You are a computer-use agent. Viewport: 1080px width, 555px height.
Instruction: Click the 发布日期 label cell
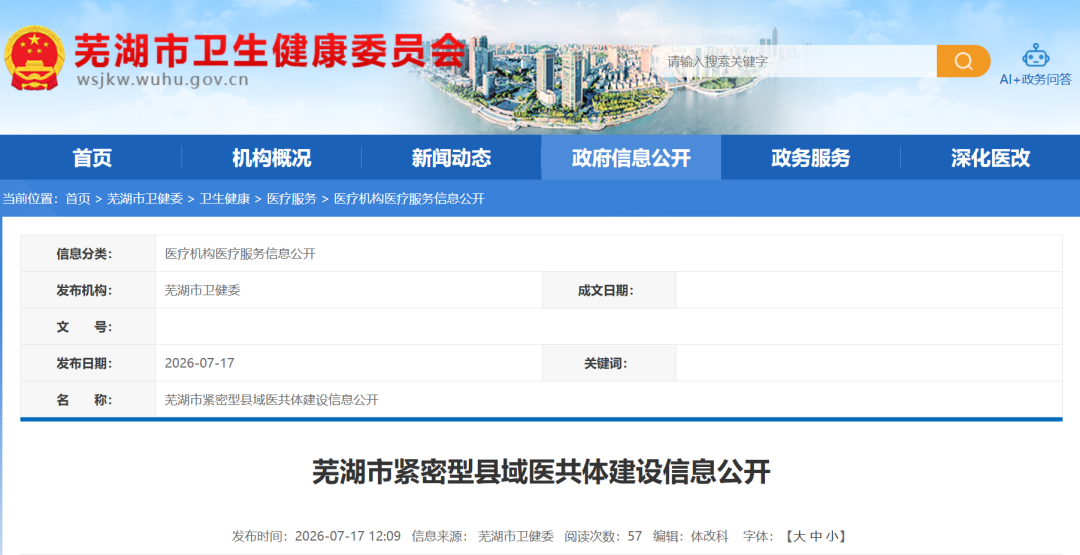[87, 363]
